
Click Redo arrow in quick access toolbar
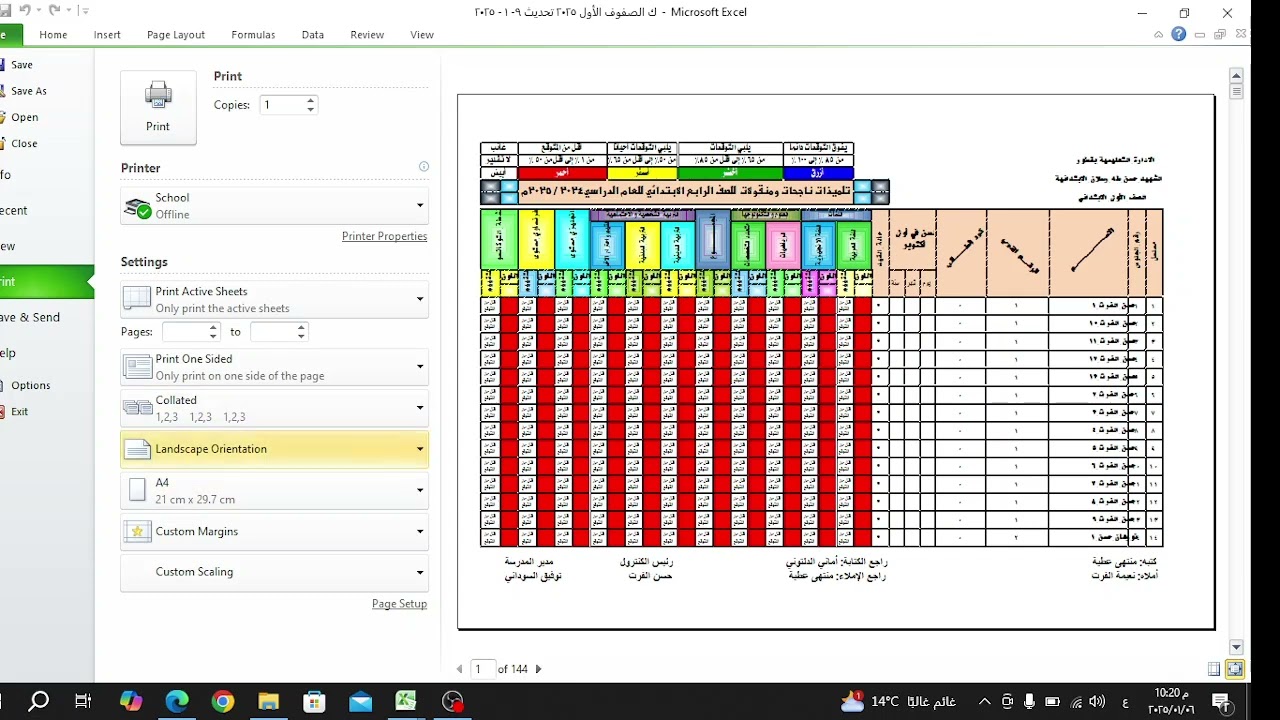[x=54, y=10]
